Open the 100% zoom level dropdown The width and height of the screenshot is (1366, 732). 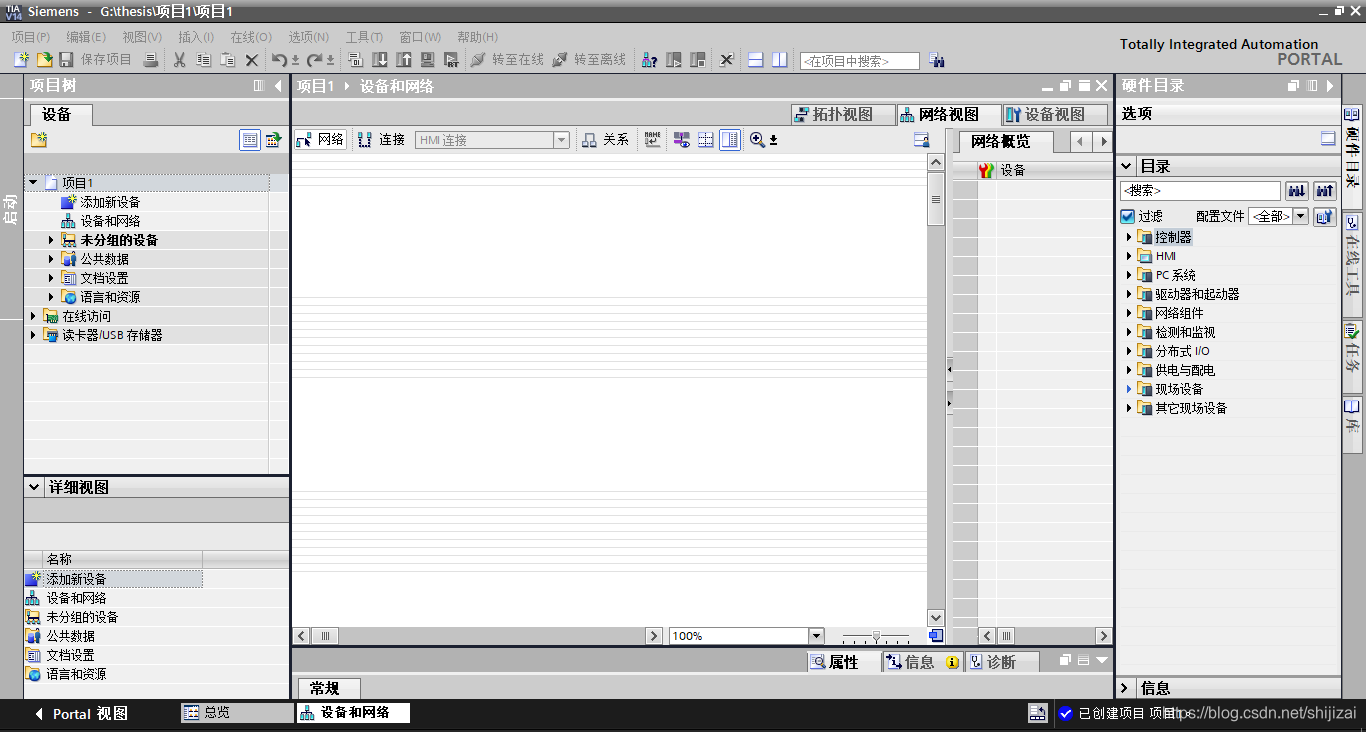[x=816, y=636]
